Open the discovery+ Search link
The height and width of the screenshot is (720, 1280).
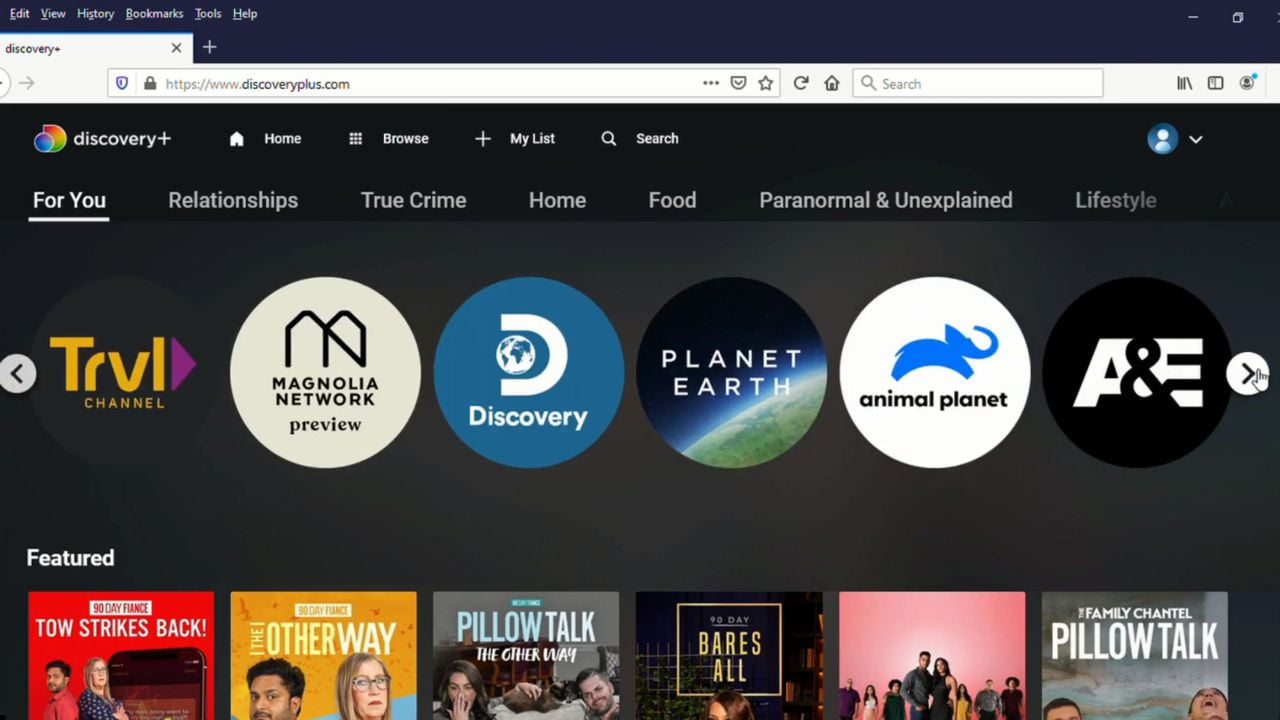(x=640, y=139)
